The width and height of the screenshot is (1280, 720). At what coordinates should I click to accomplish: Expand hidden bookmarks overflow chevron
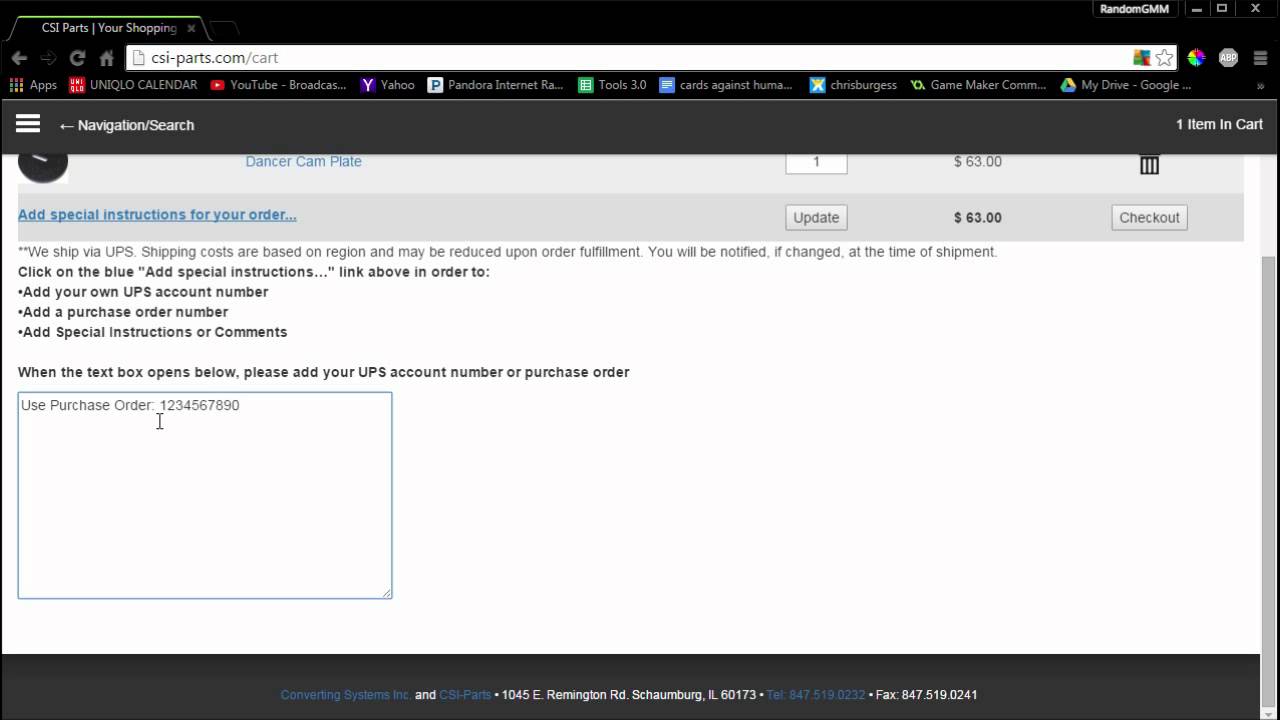tap(1261, 85)
